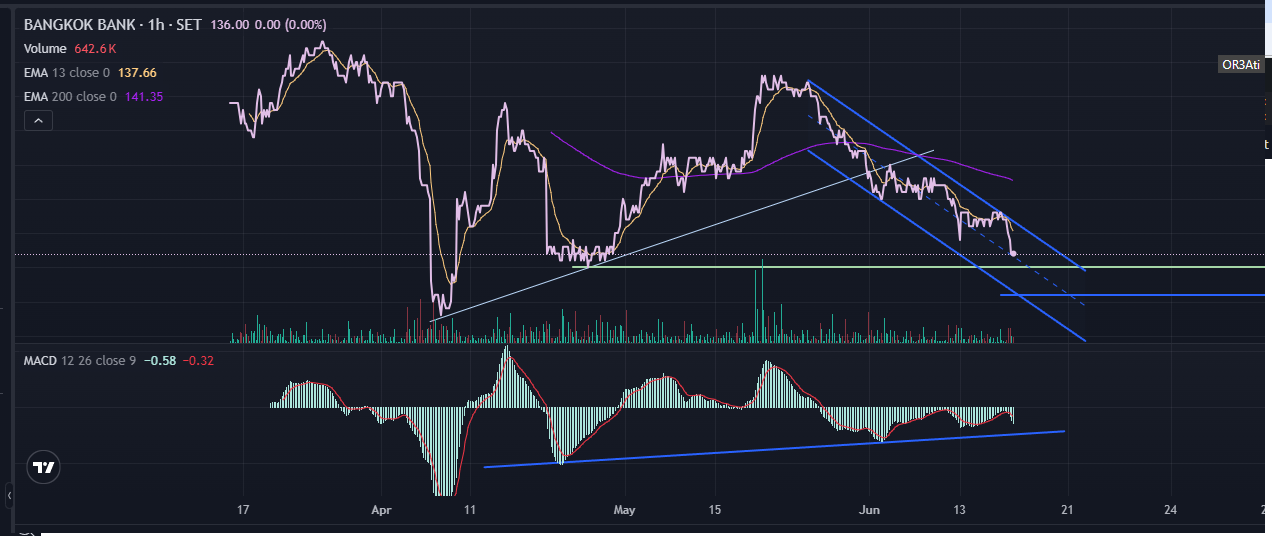Click the 141.35 EMA value
This screenshot has width=1272, height=536.
(144, 97)
